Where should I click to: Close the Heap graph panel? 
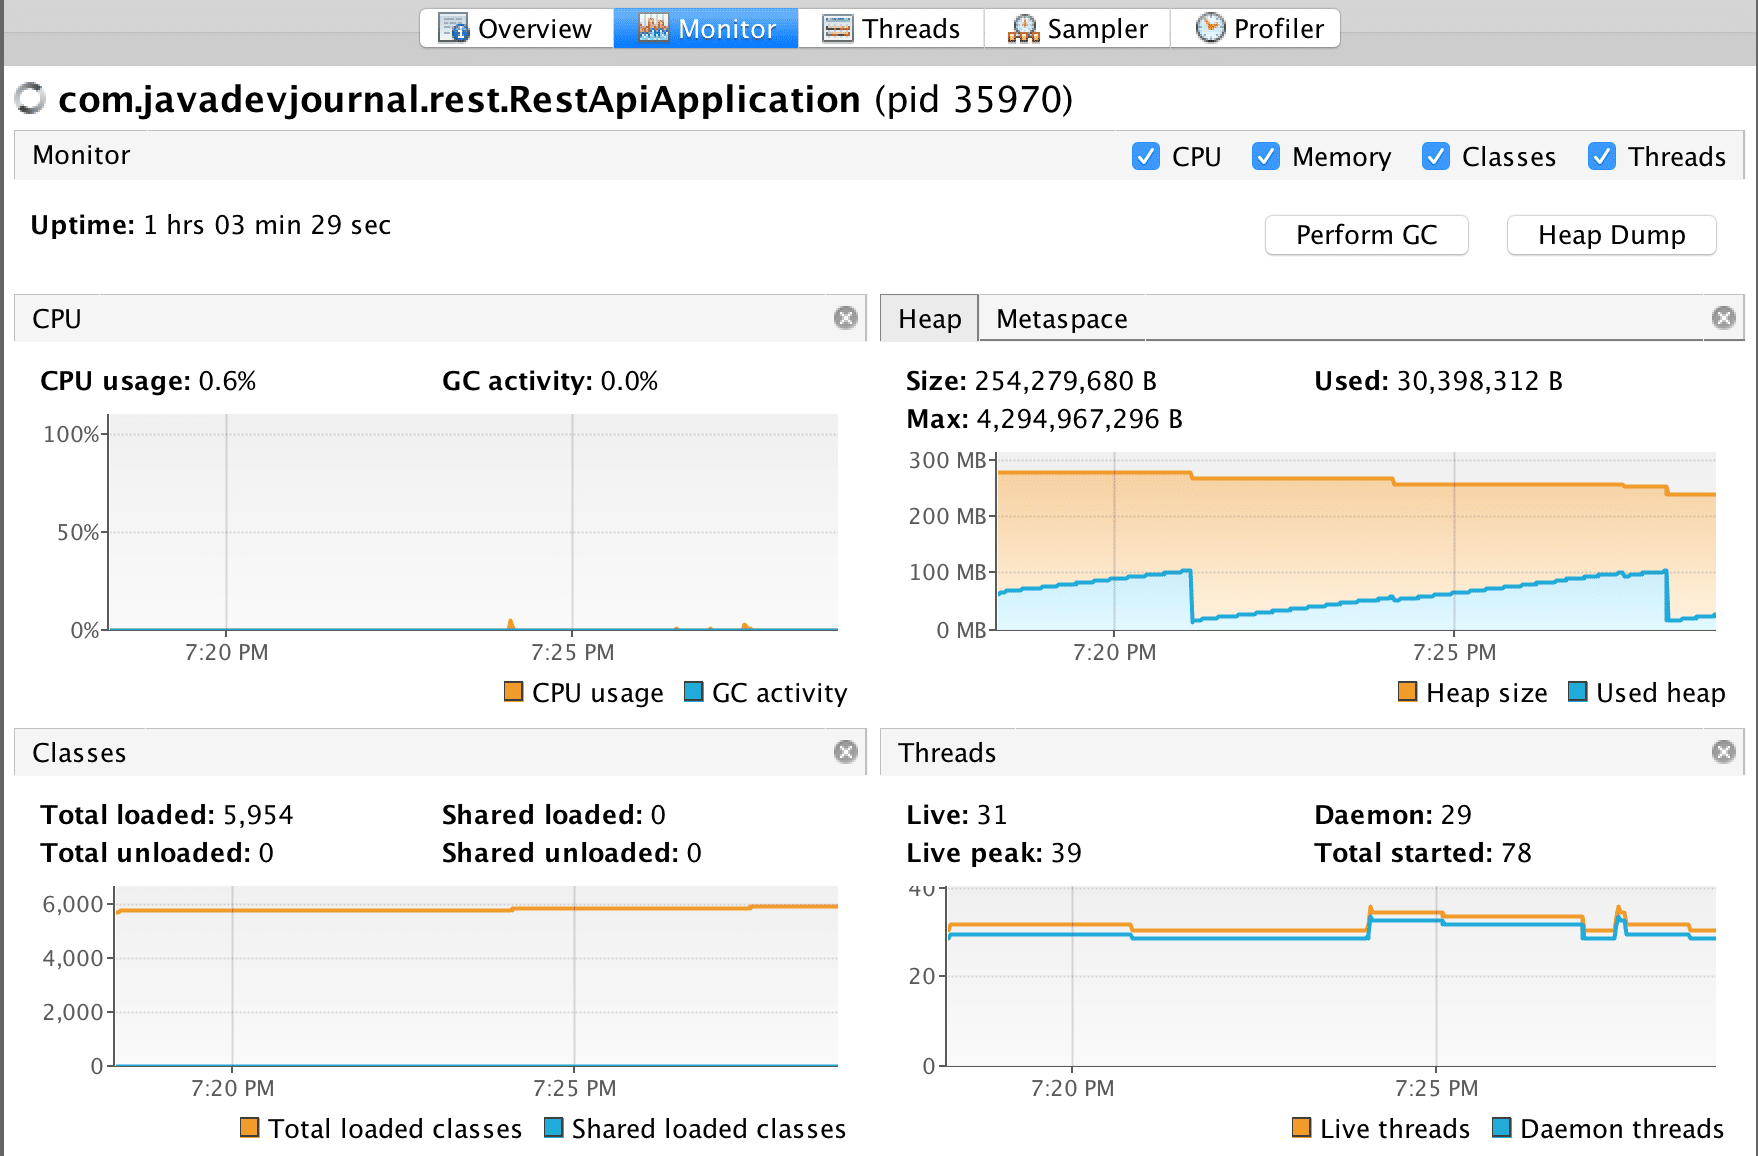[1723, 317]
